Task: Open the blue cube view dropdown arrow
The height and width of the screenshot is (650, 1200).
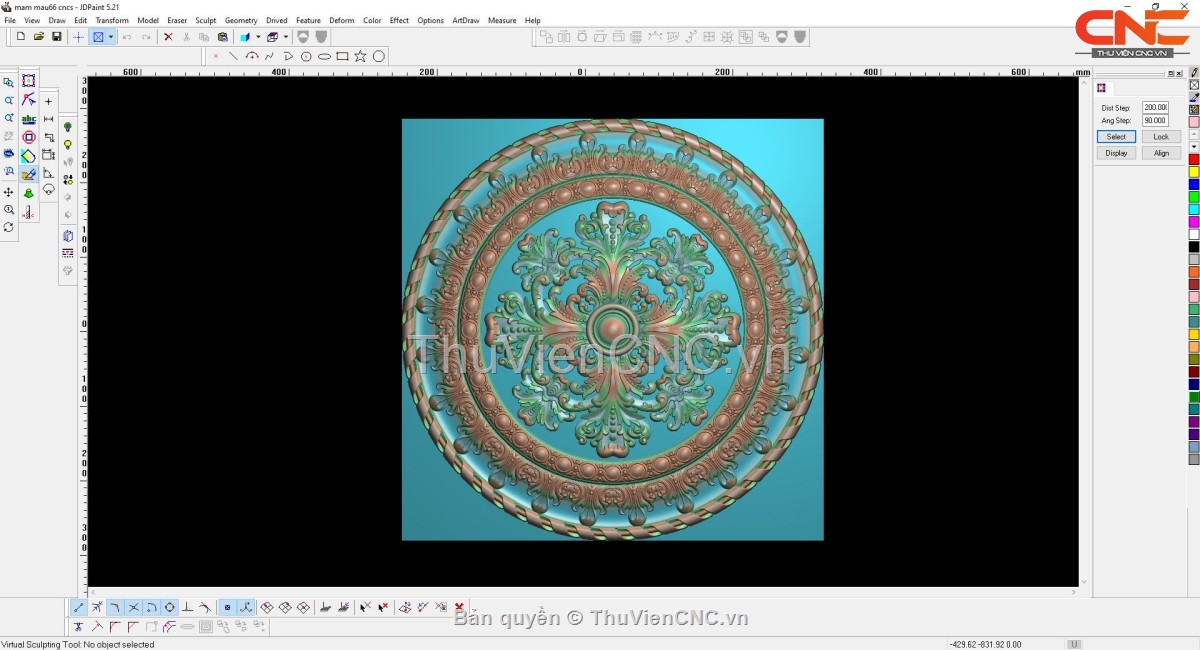Action: coord(256,37)
